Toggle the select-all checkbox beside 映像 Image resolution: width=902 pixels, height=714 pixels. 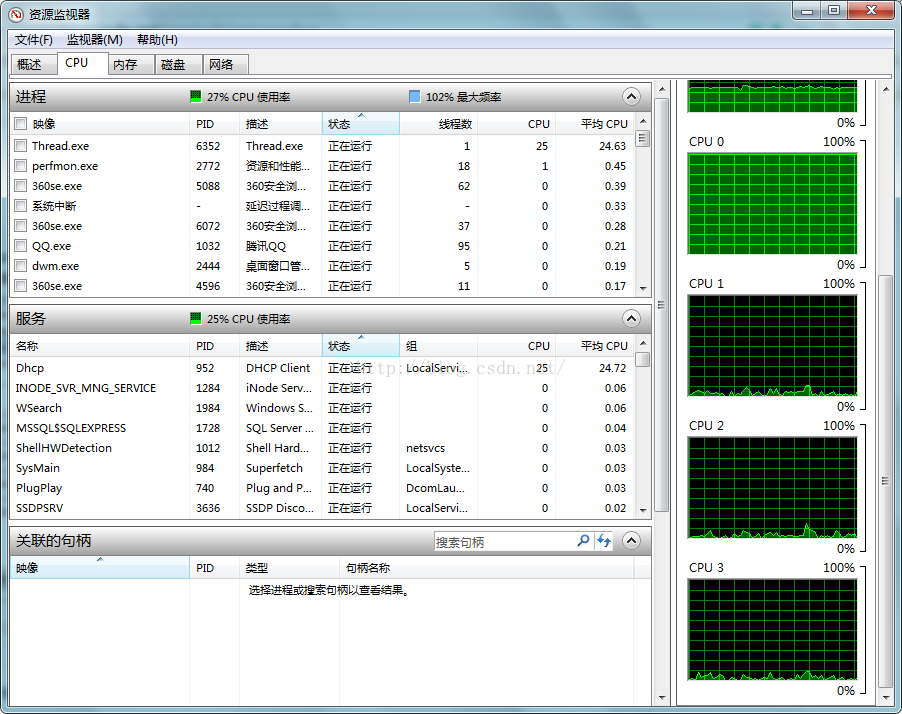coord(21,124)
